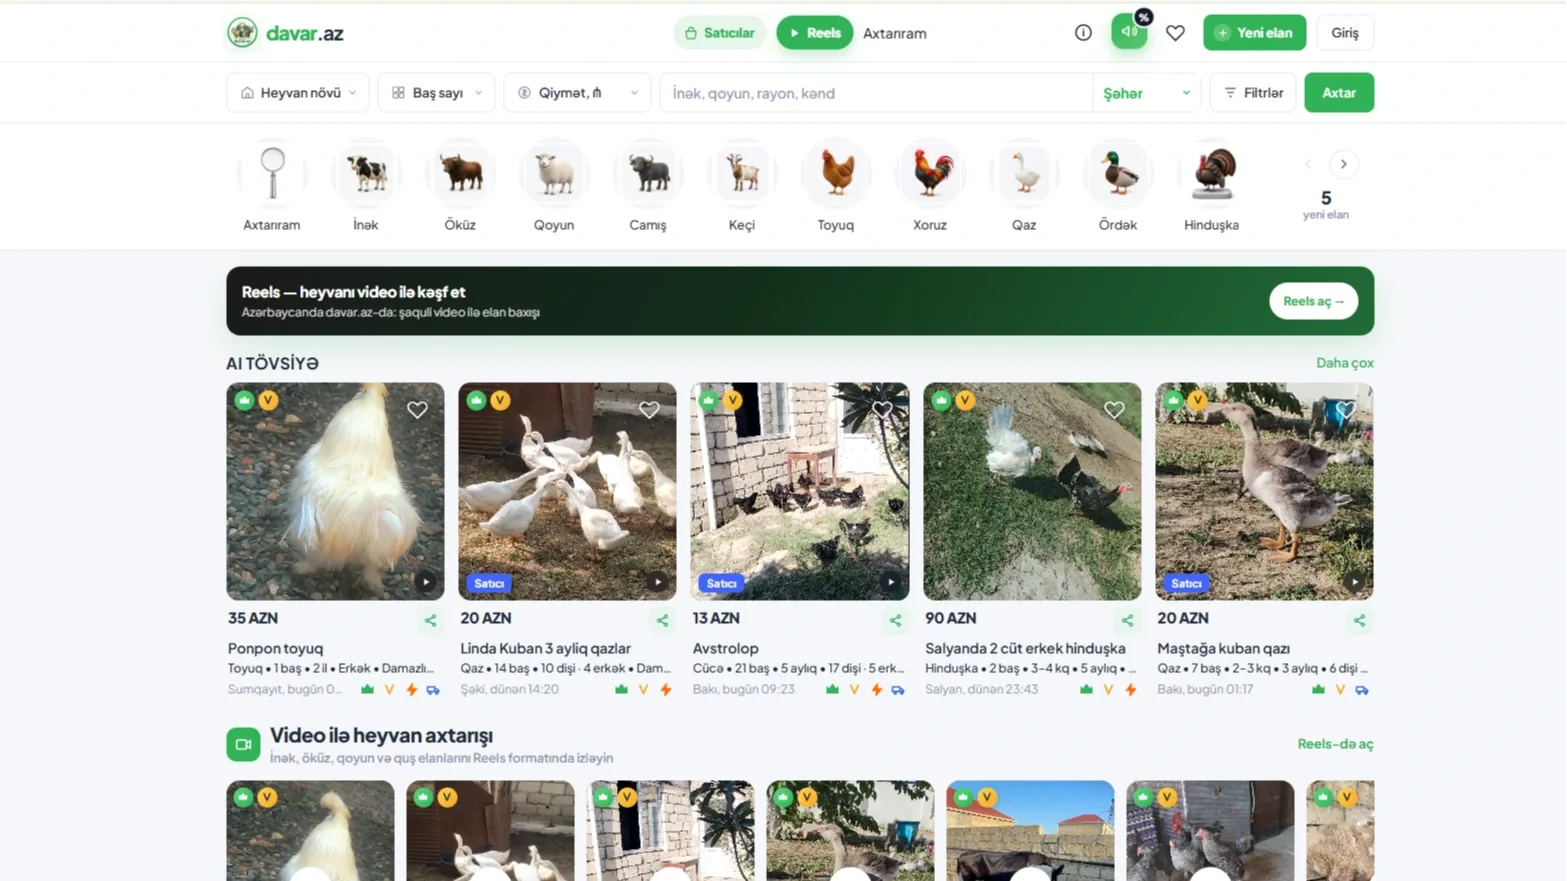
Task: Select the Hinduşka turkey category icon
Action: [1212, 174]
